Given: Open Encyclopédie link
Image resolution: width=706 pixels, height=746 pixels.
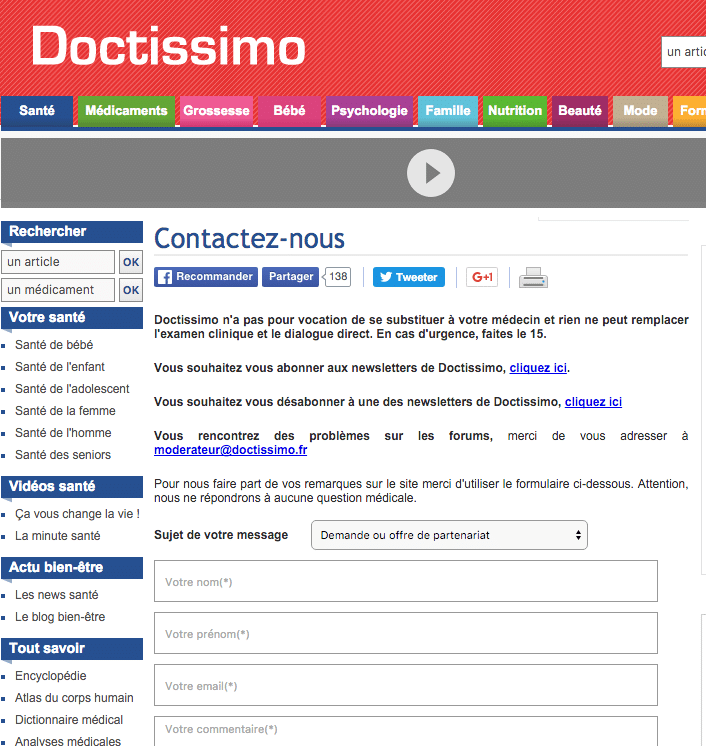Looking at the screenshot, I should point(50,676).
